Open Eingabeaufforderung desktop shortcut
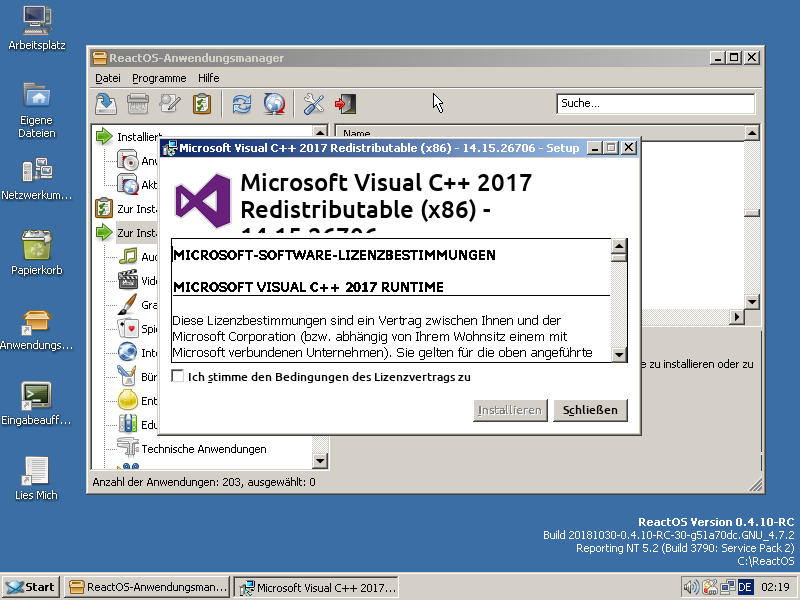Image resolution: width=800 pixels, height=600 pixels. point(37,404)
